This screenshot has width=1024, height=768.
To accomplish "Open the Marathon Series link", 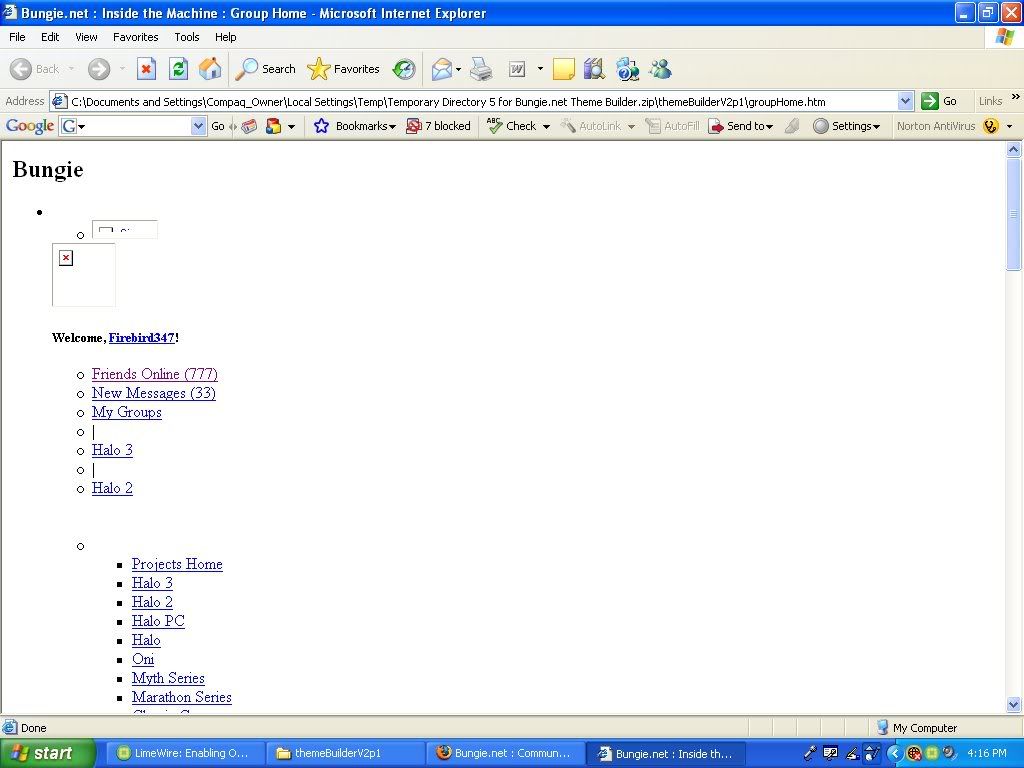I will [x=181, y=697].
